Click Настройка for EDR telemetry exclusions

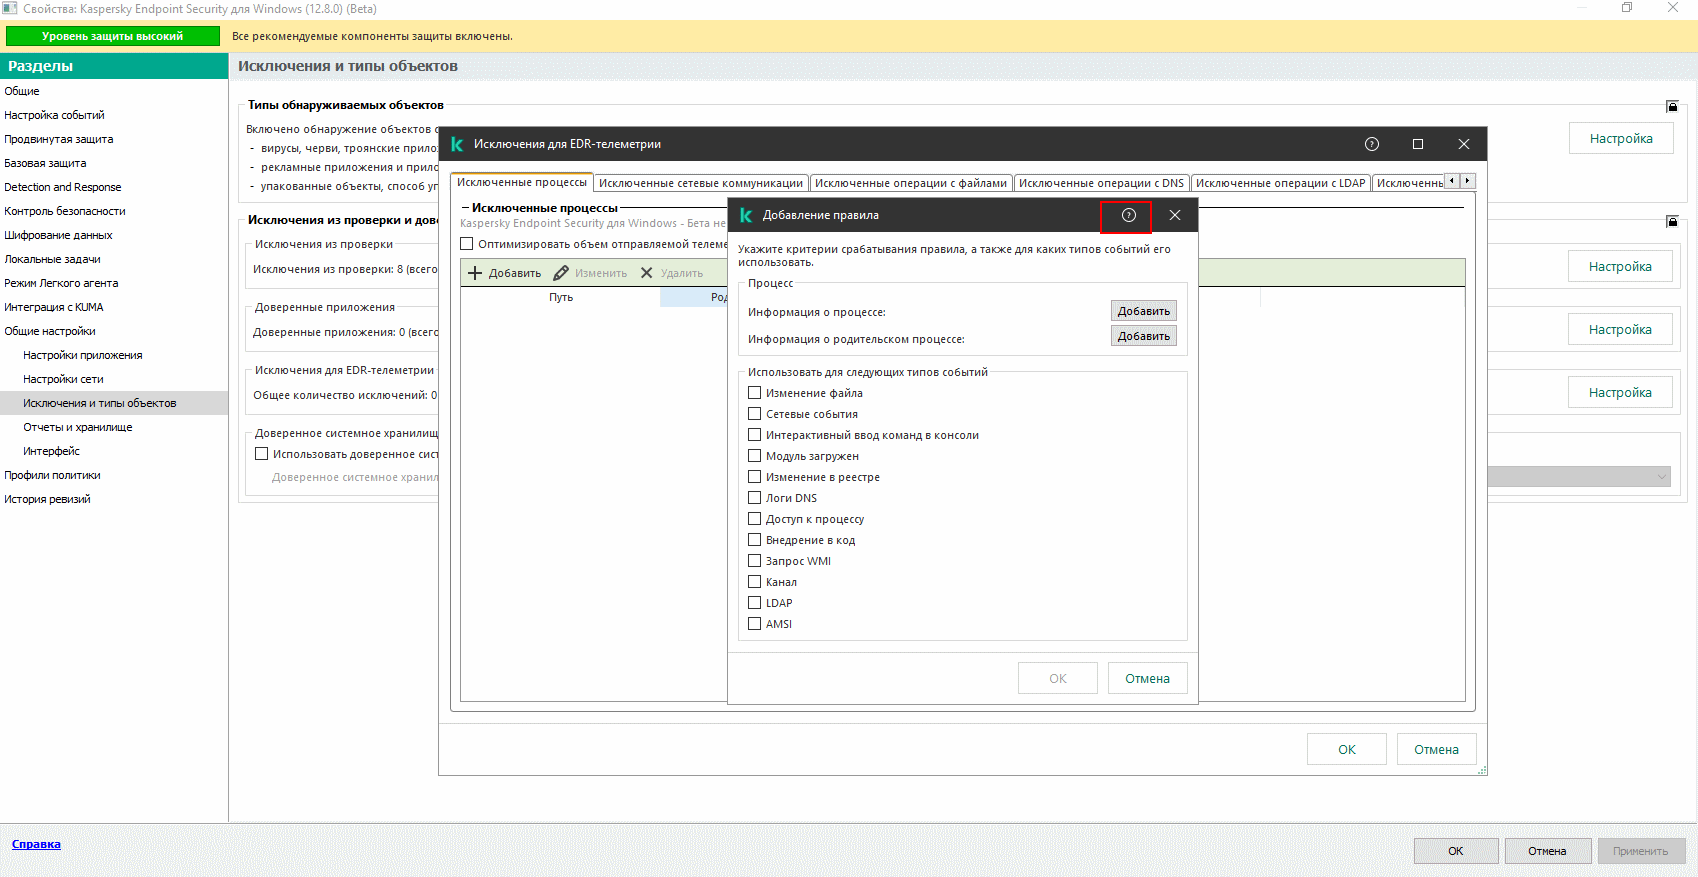[1620, 392]
